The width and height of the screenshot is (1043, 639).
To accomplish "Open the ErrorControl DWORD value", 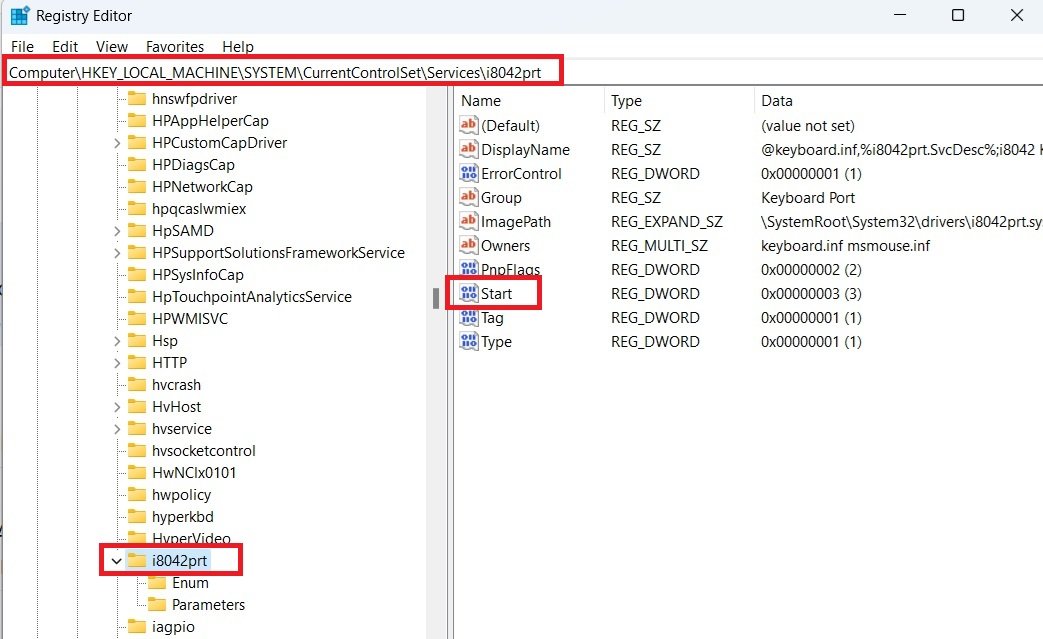I will pyautogui.click(x=521, y=173).
